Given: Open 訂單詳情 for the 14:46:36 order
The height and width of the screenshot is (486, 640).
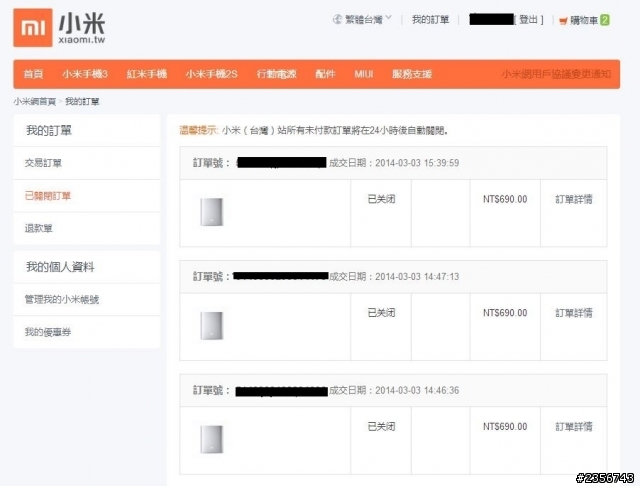Looking at the screenshot, I should (x=573, y=427).
